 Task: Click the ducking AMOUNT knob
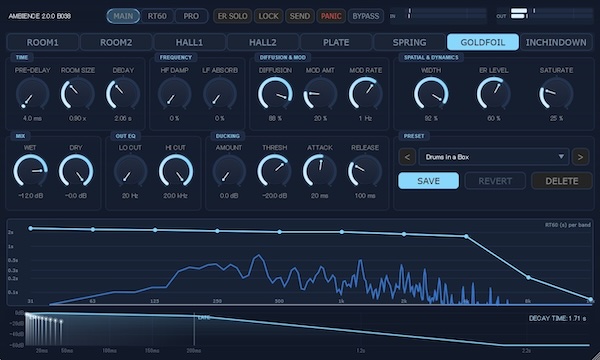tap(229, 171)
